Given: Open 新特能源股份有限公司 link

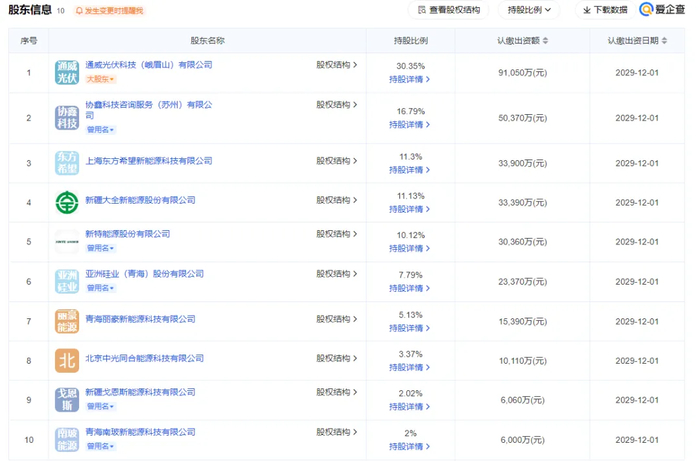Looking at the screenshot, I should (128, 234).
